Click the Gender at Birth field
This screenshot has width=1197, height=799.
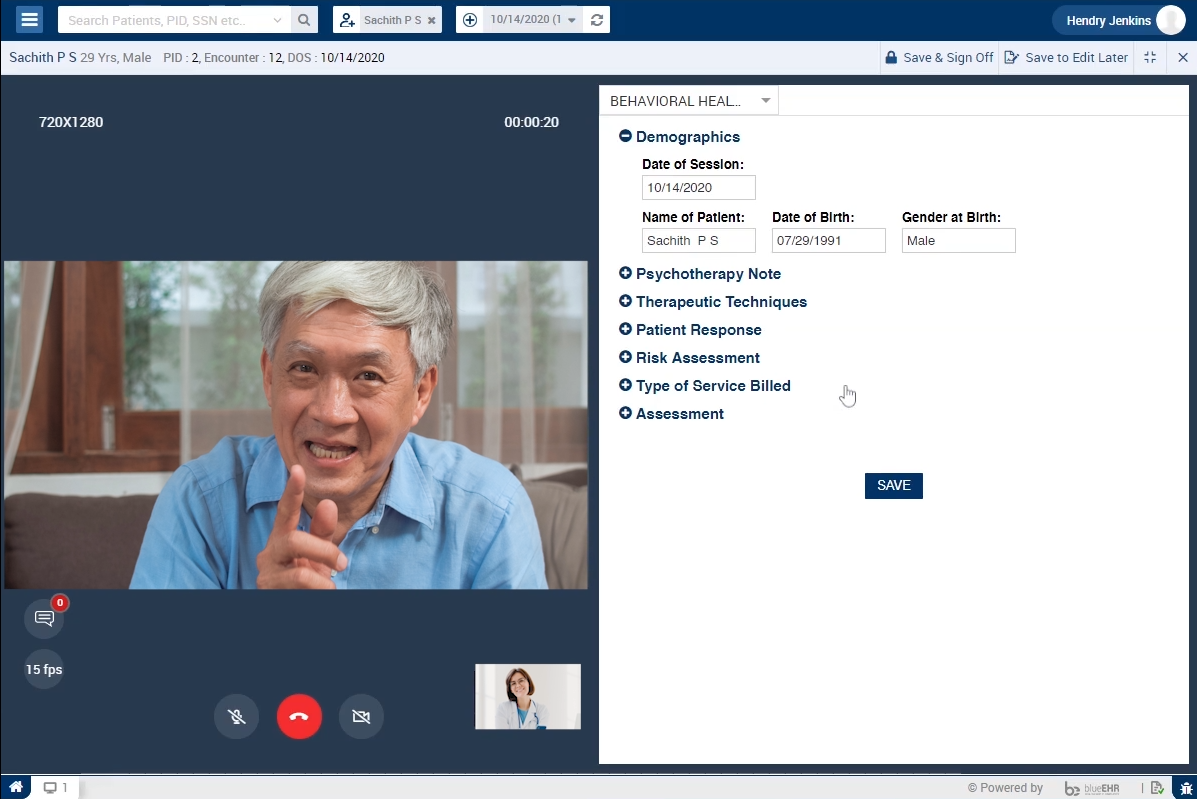(x=958, y=240)
